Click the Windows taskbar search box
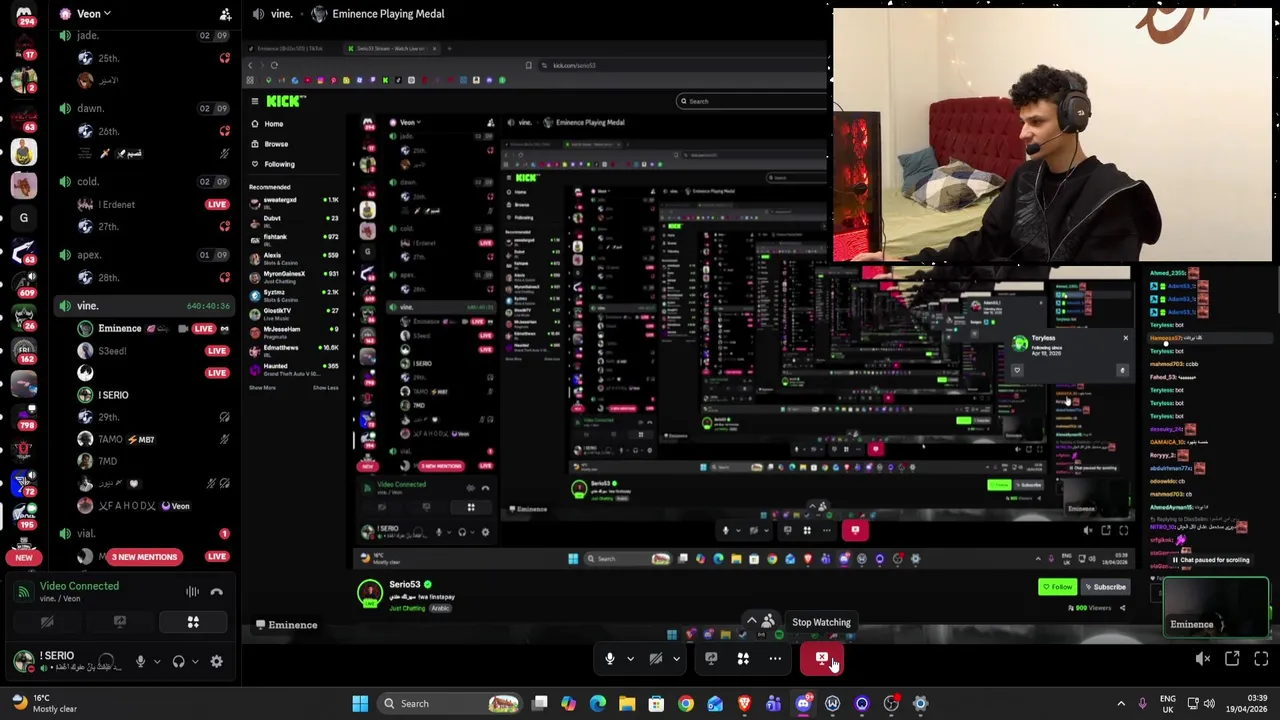The width and height of the screenshot is (1280, 720). coord(450,703)
